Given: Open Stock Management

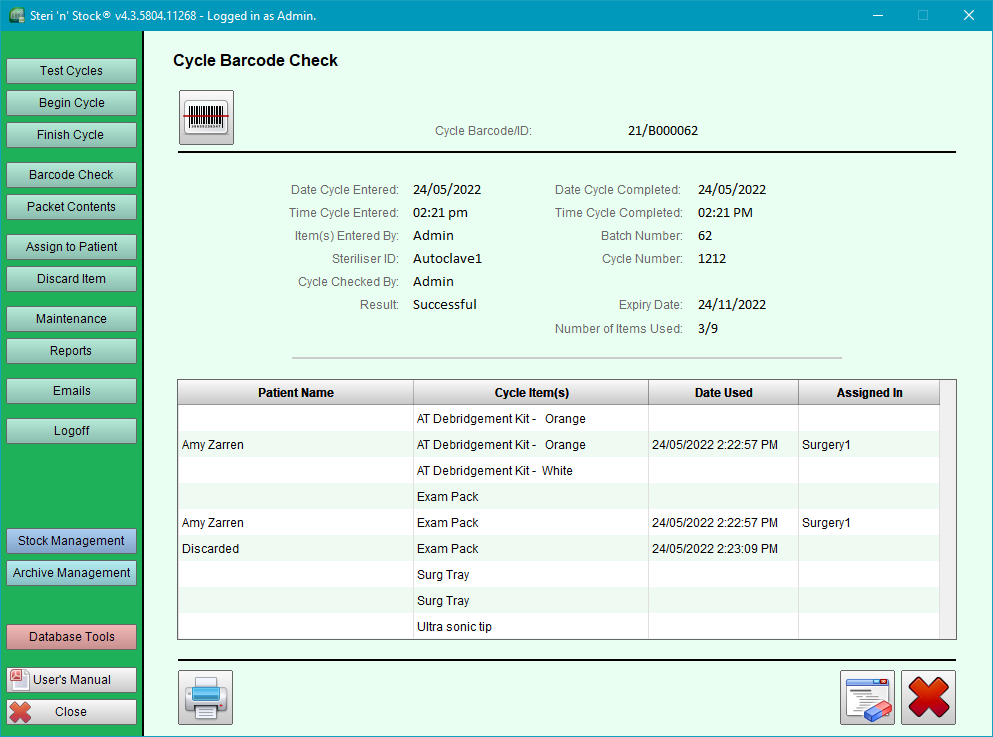Looking at the screenshot, I should pyautogui.click(x=72, y=541).
